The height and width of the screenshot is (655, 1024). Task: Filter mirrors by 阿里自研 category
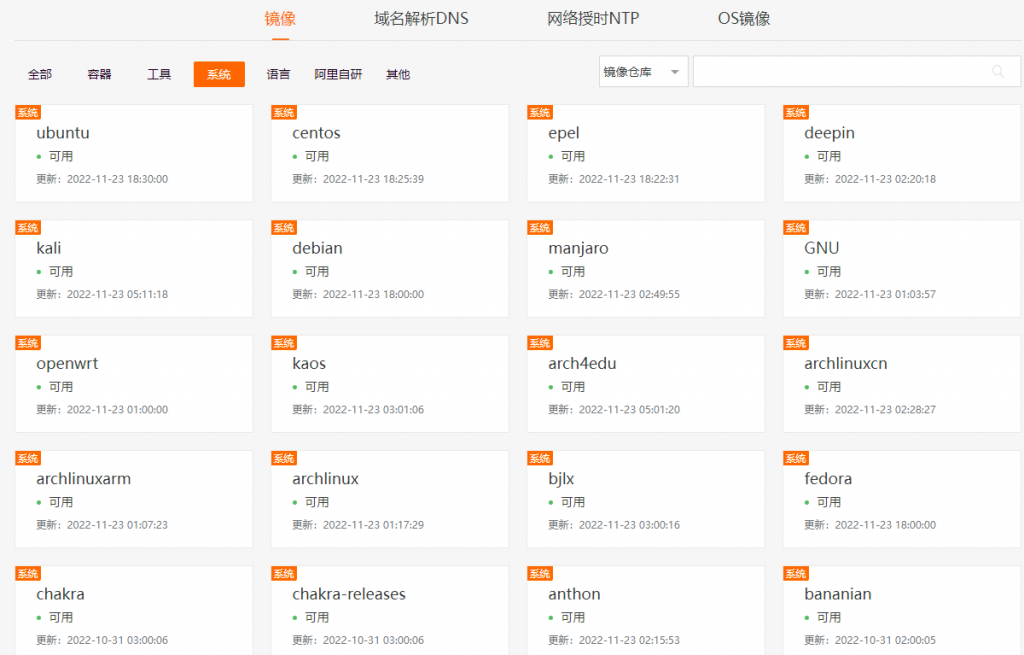pos(338,74)
